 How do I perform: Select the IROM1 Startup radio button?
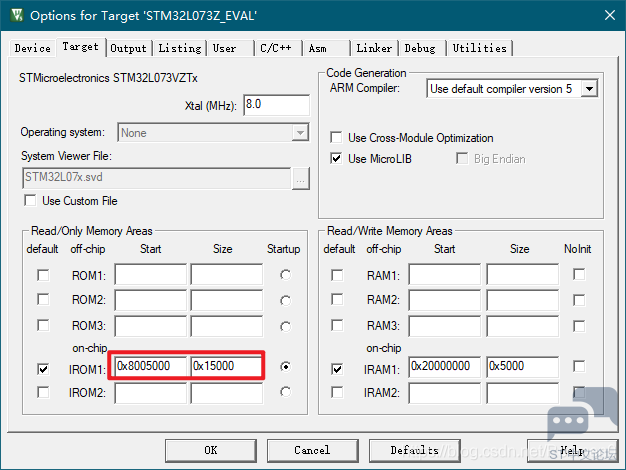coord(285,366)
